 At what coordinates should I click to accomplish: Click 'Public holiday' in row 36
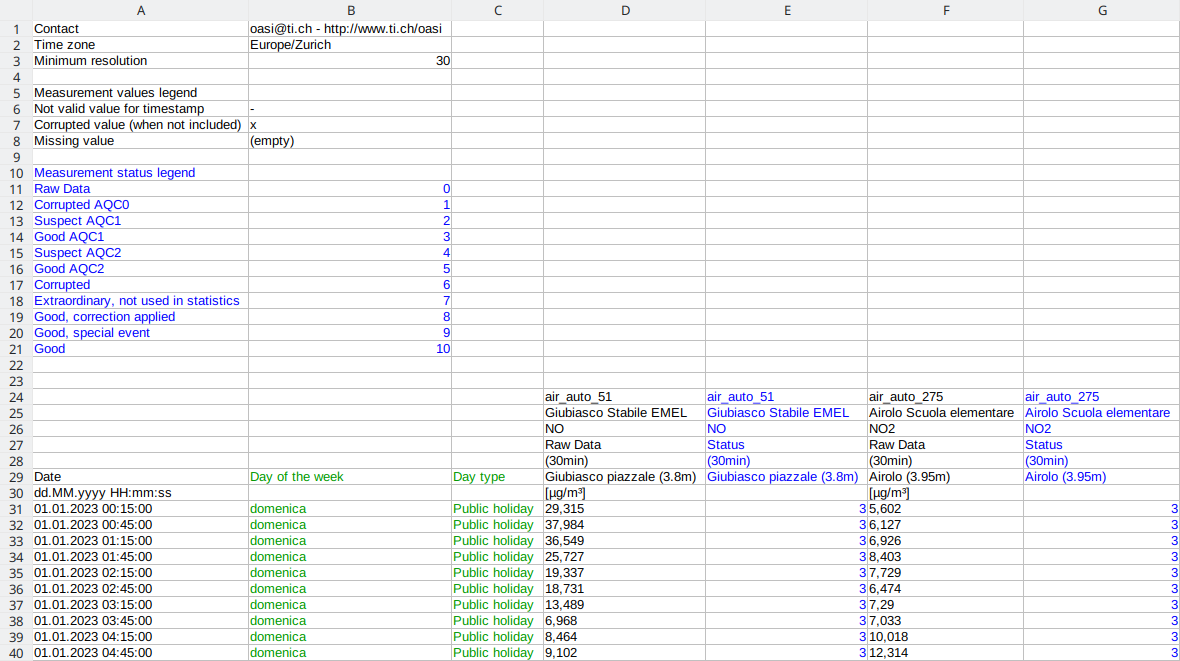pyautogui.click(x=497, y=589)
